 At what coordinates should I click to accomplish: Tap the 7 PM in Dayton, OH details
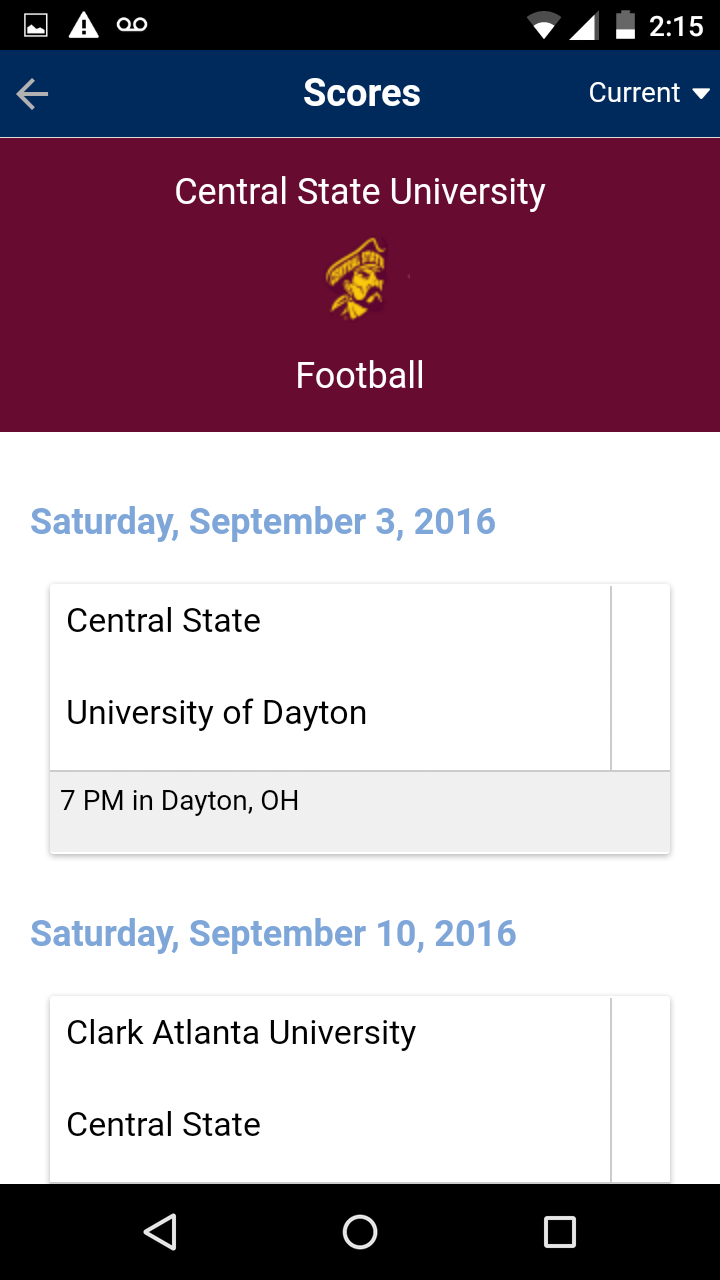[x=180, y=801]
